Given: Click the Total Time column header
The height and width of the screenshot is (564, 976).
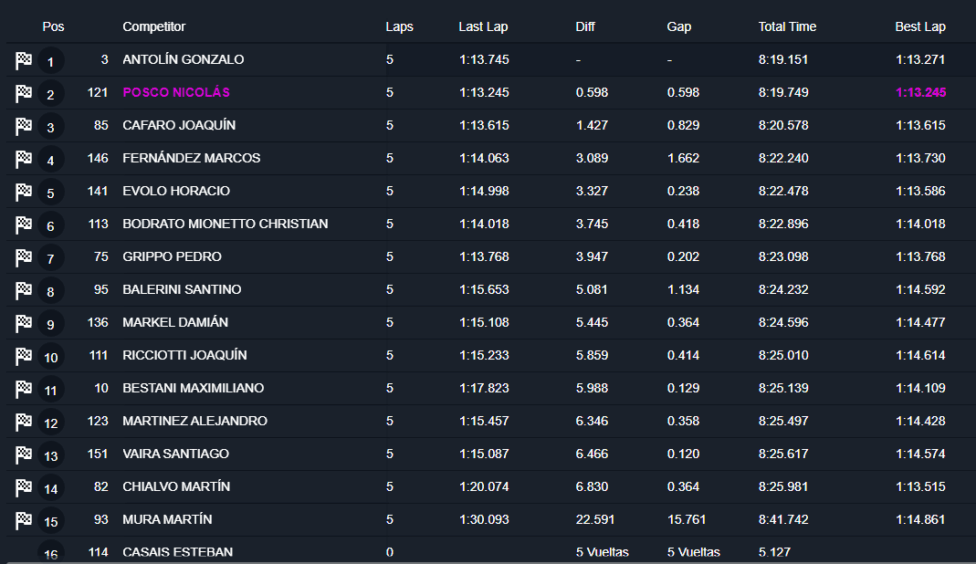Looking at the screenshot, I should 787,27.
